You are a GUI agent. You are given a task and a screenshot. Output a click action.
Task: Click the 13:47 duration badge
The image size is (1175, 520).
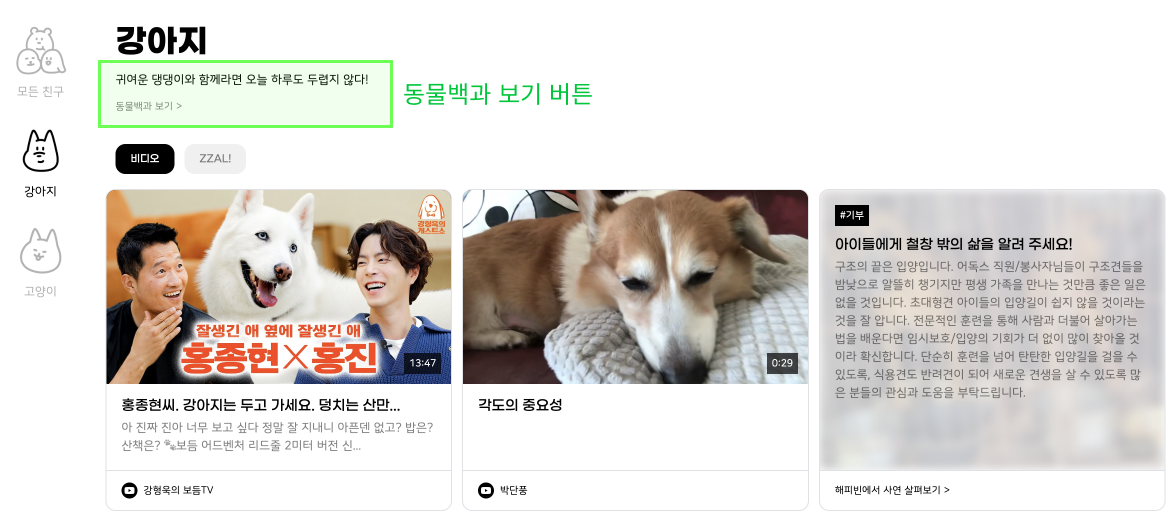pyautogui.click(x=423, y=363)
